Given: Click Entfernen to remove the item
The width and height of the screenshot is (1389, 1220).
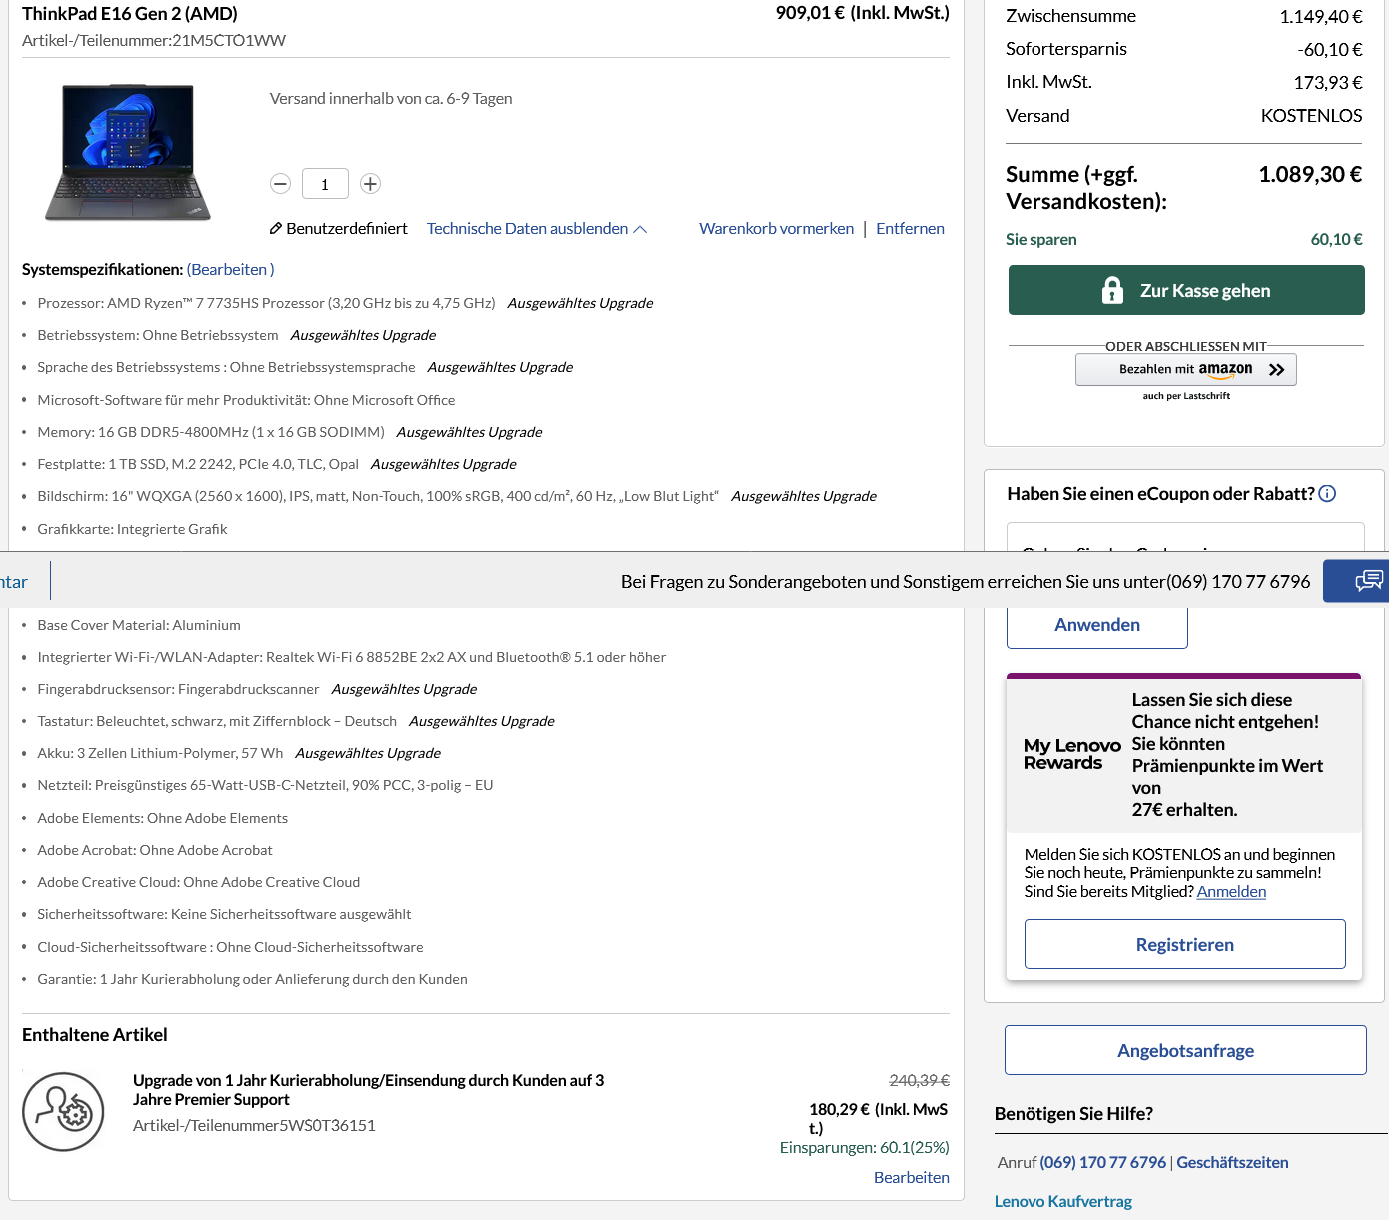Looking at the screenshot, I should click(910, 229).
